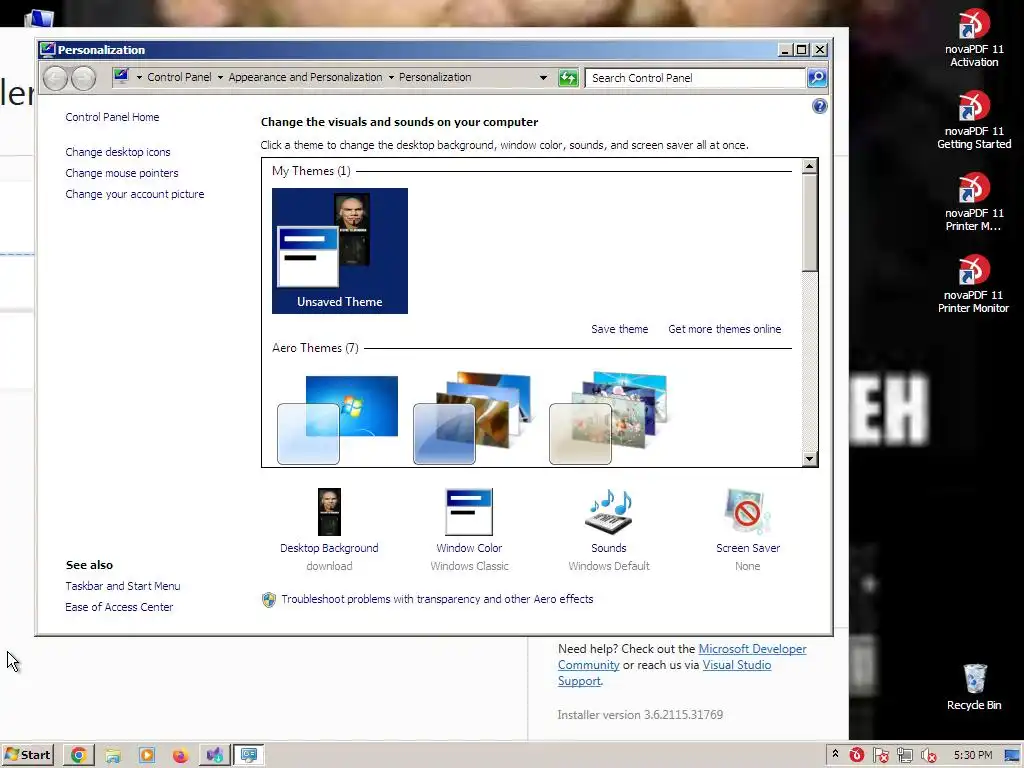Open novaPDF 11 Getting Started shortcut
This screenshot has width=1024, height=768.
974,121
